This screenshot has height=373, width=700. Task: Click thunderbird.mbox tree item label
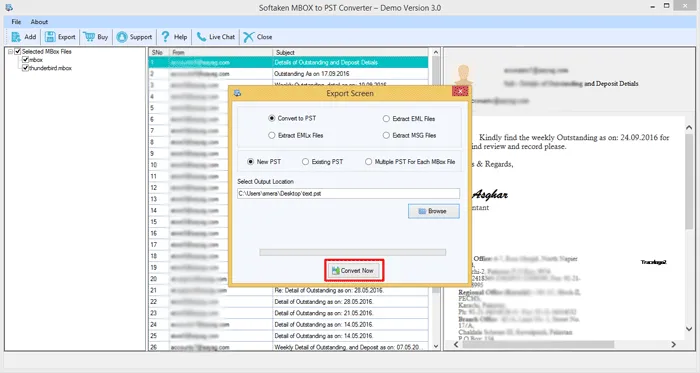coord(50,68)
